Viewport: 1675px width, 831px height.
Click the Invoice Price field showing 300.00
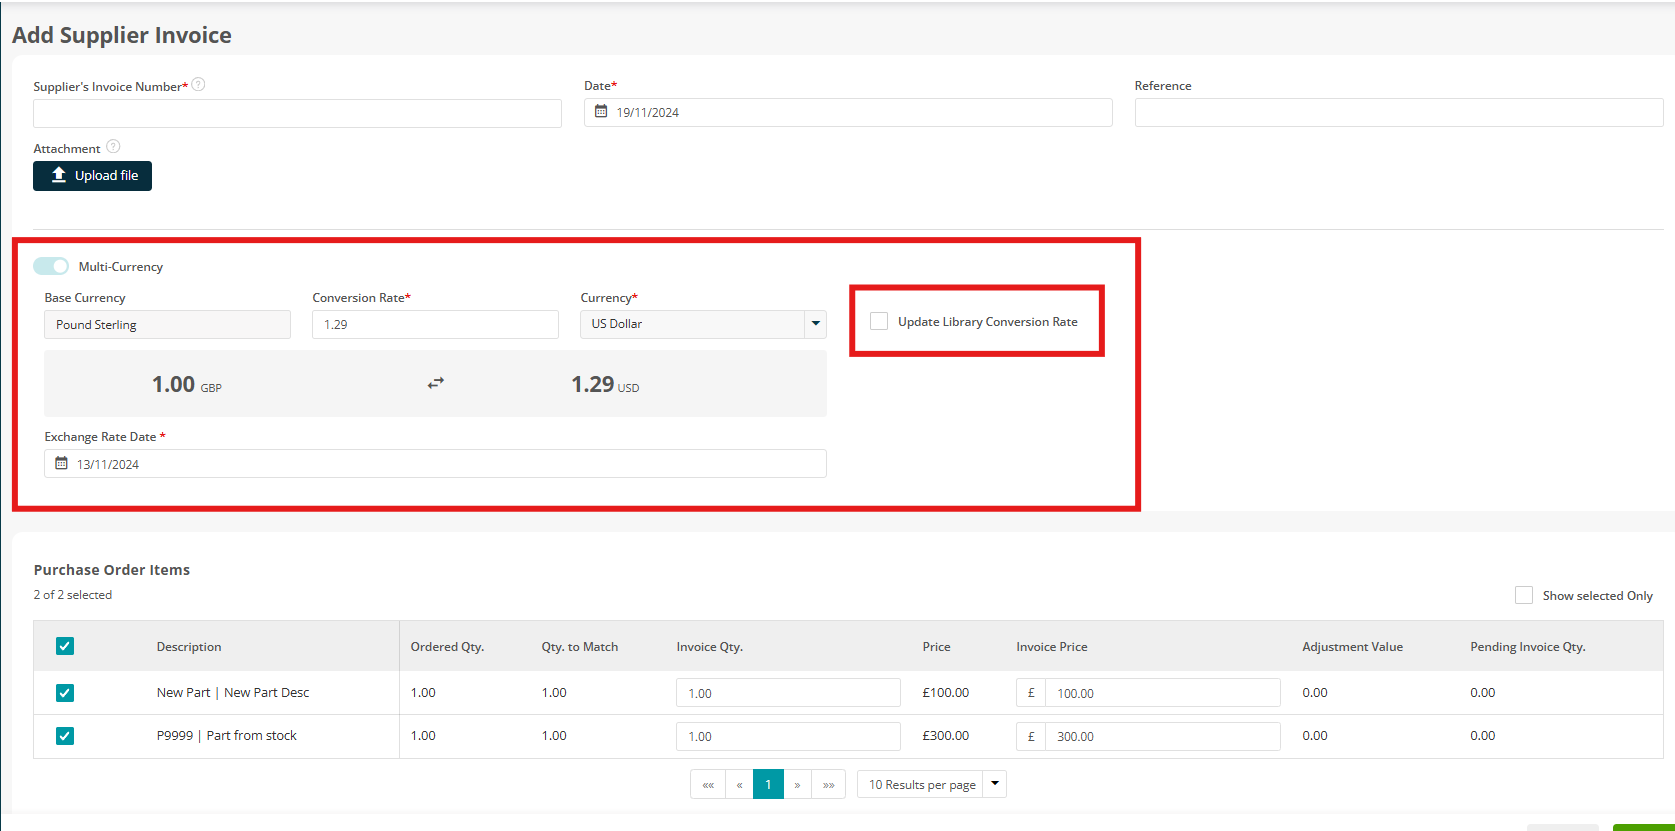1162,736
